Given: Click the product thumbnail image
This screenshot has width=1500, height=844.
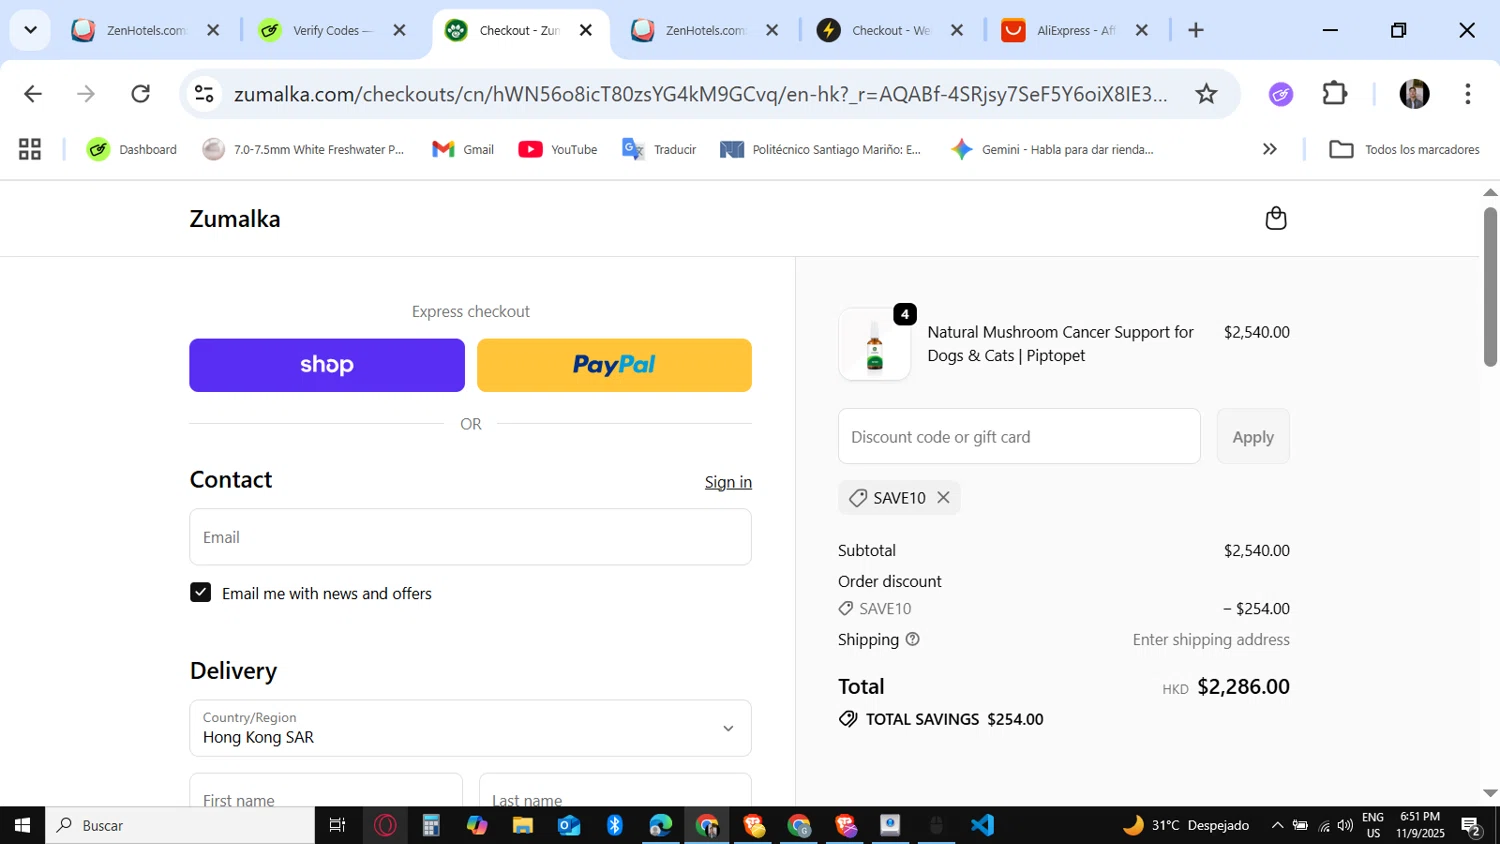Looking at the screenshot, I should [x=875, y=344].
